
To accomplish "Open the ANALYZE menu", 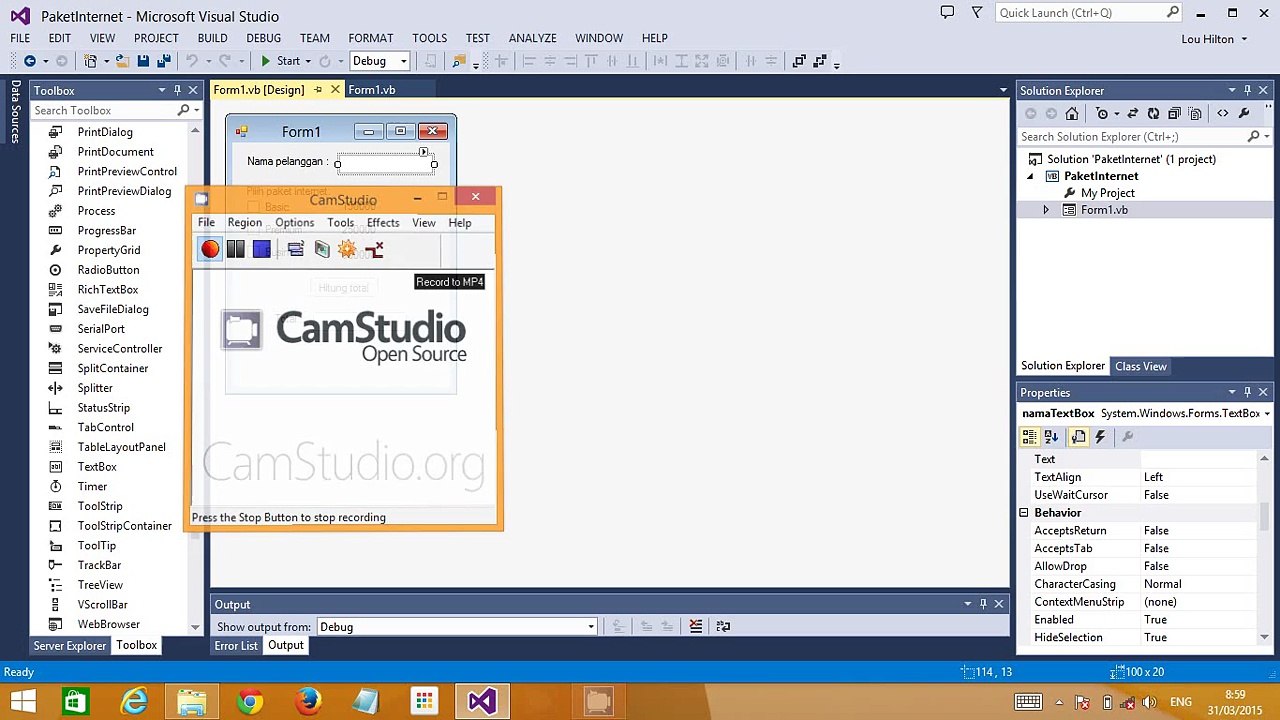I will click(x=532, y=38).
